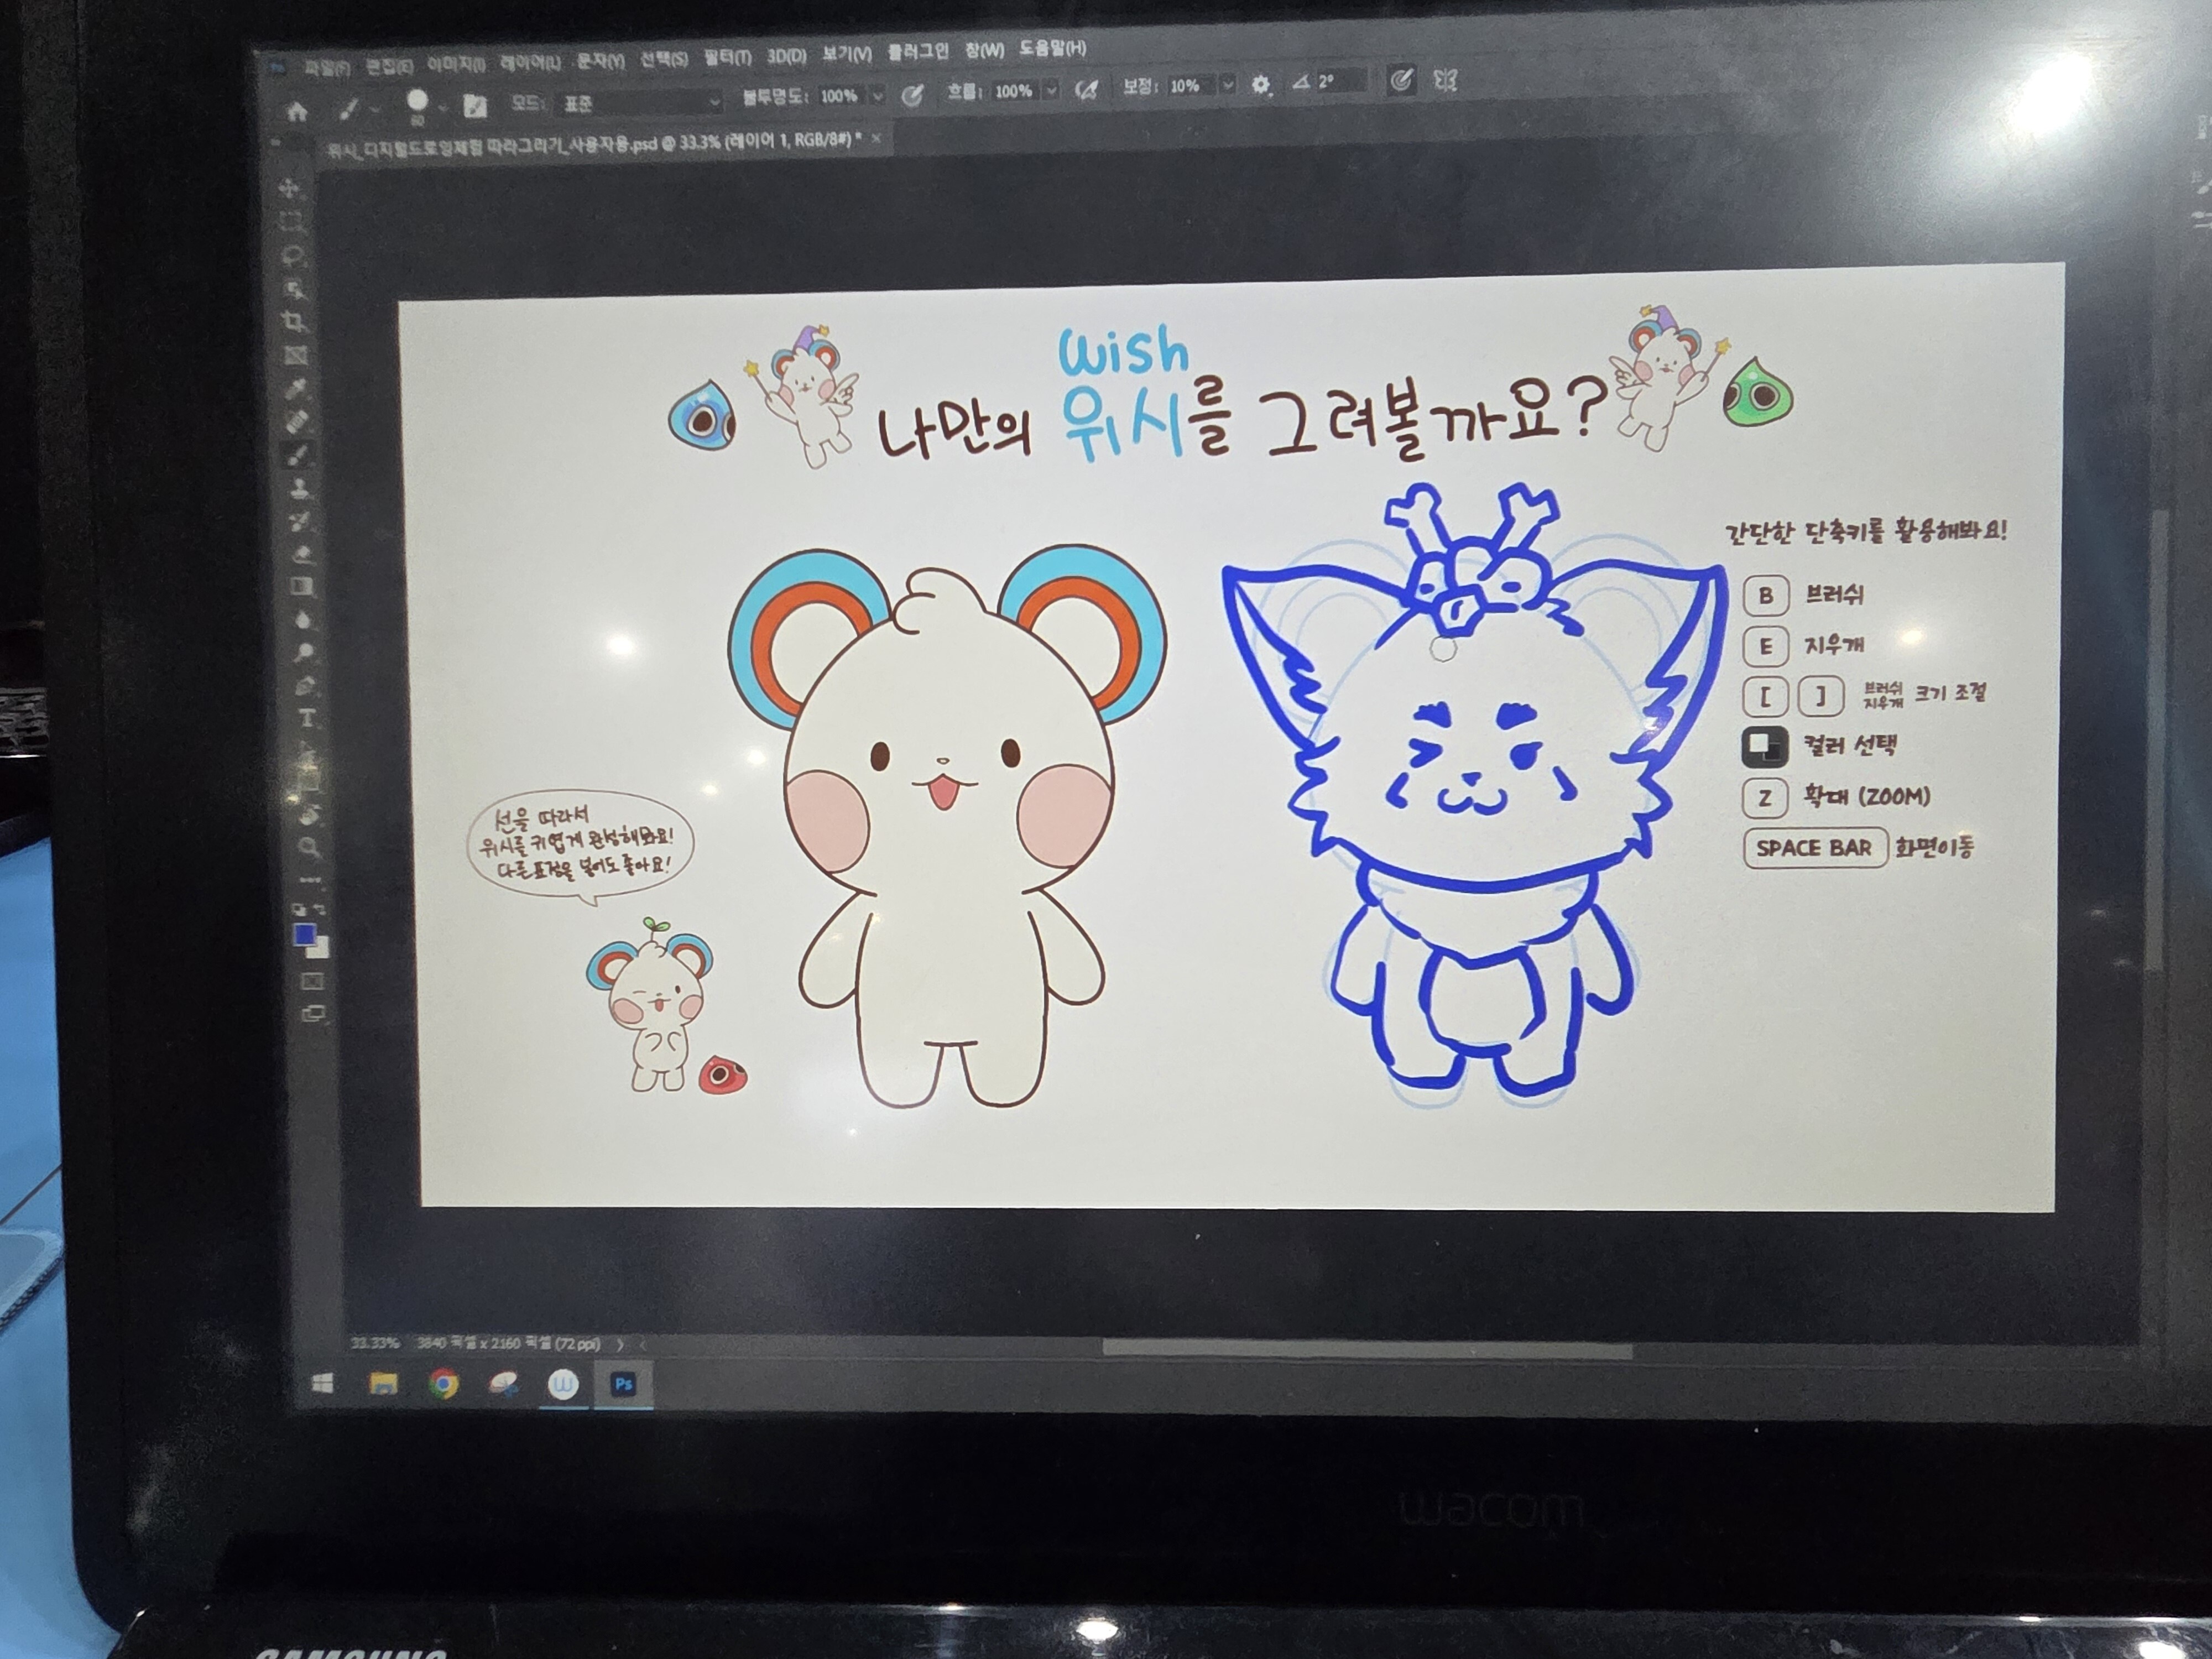This screenshot has height=1659, width=2212.
Task: Select the Horizontal Type tool
Action: (x=306, y=718)
